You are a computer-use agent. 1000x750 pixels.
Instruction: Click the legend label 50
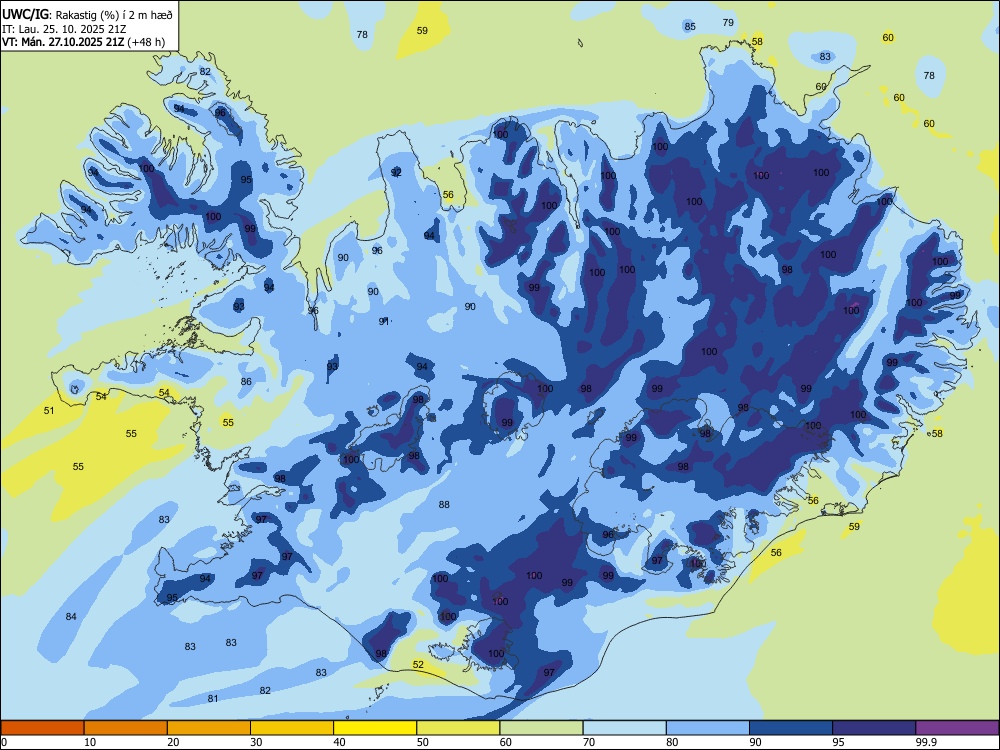[x=423, y=742]
